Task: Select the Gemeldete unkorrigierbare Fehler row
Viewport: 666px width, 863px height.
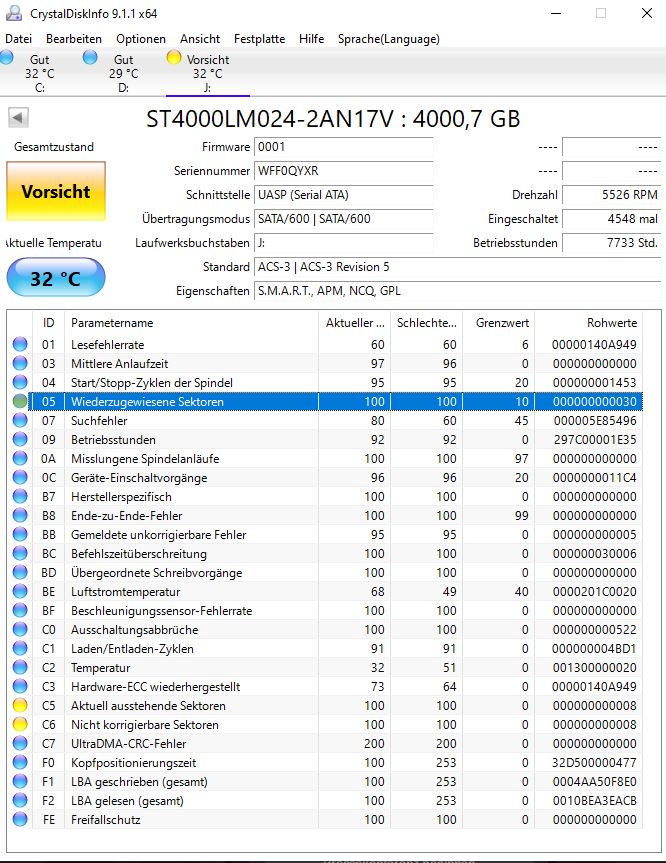Action: pos(325,534)
